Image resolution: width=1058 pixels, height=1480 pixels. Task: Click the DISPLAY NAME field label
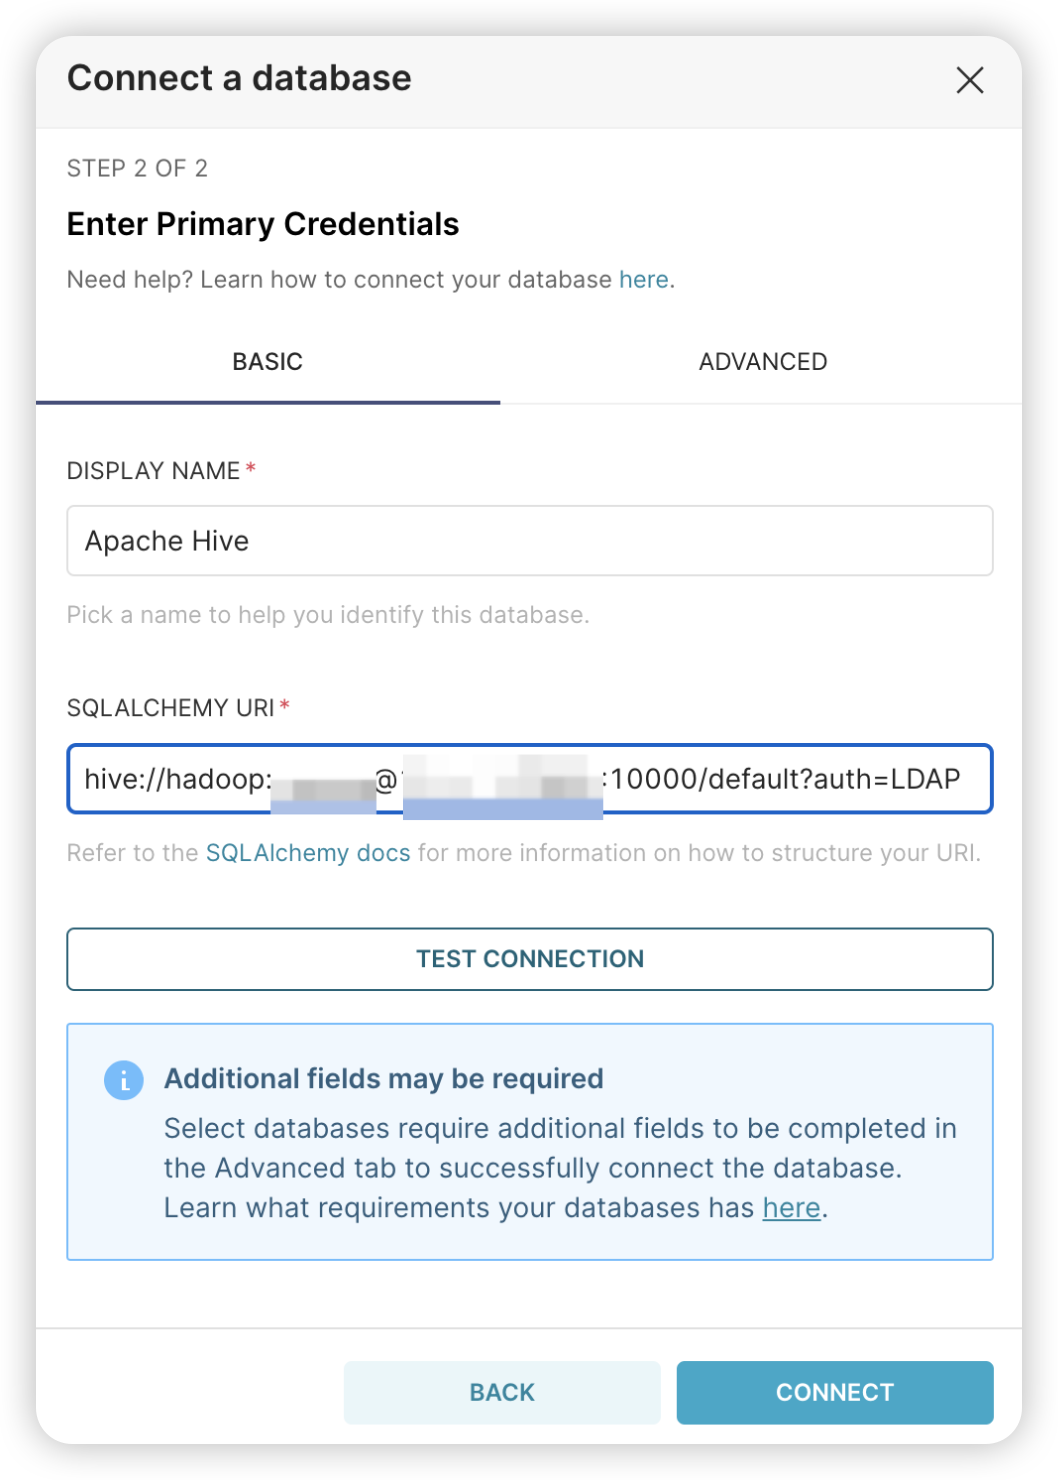point(153,471)
